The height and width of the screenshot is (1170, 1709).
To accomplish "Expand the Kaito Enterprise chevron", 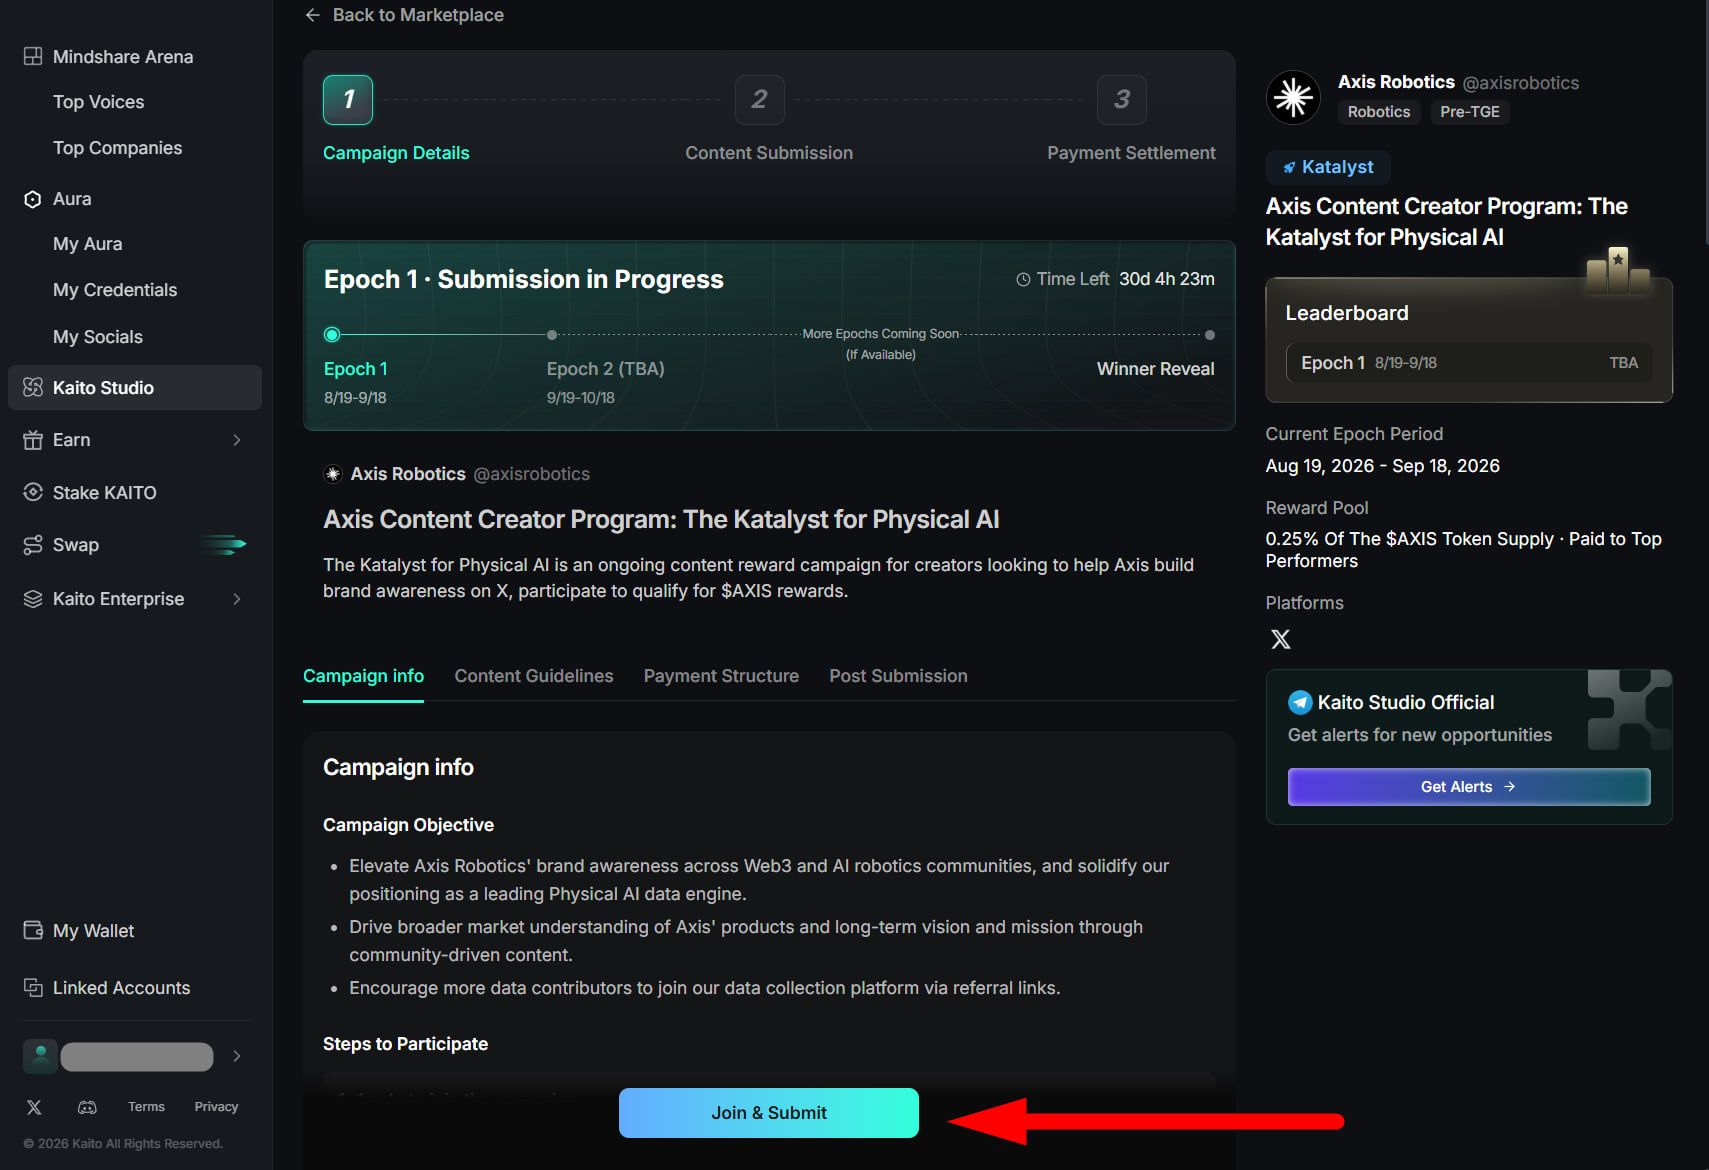I will pos(237,599).
